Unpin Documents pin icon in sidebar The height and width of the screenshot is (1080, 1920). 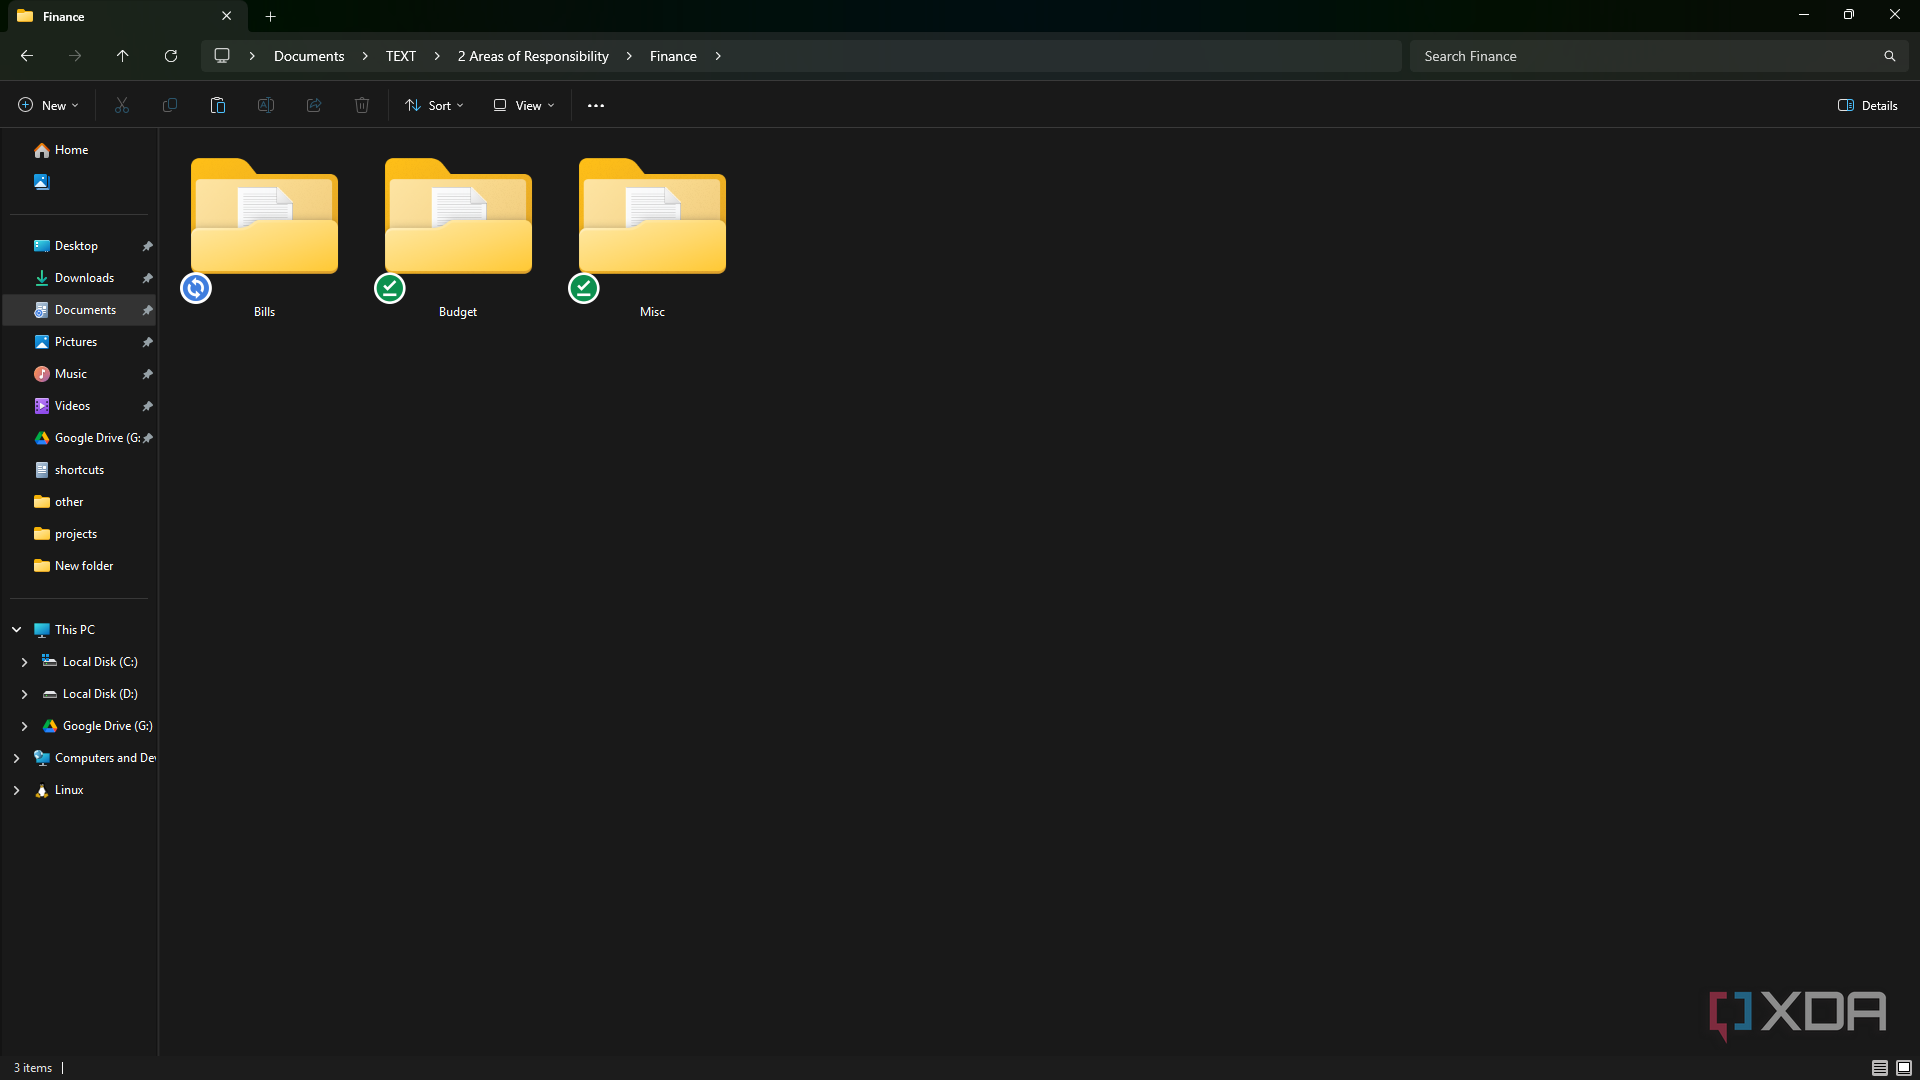pyautogui.click(x=147, y=310)
